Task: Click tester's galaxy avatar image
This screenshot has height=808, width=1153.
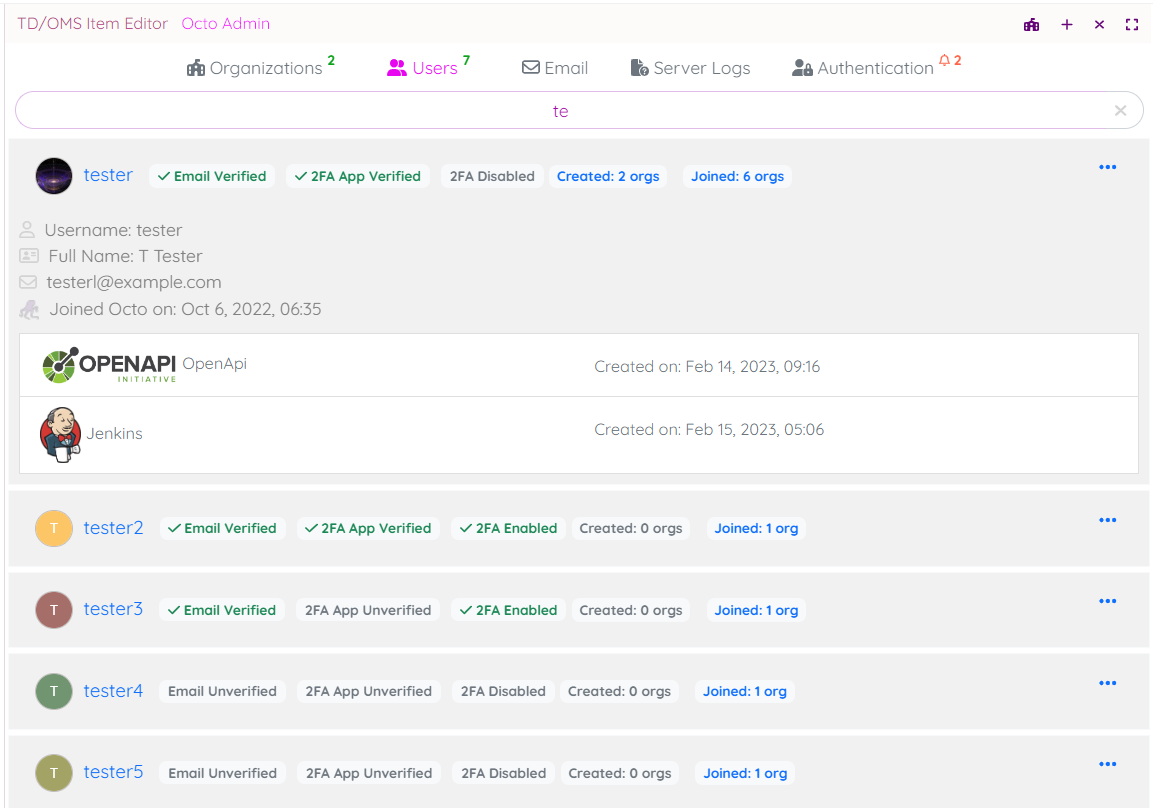Action: [54, 176]
